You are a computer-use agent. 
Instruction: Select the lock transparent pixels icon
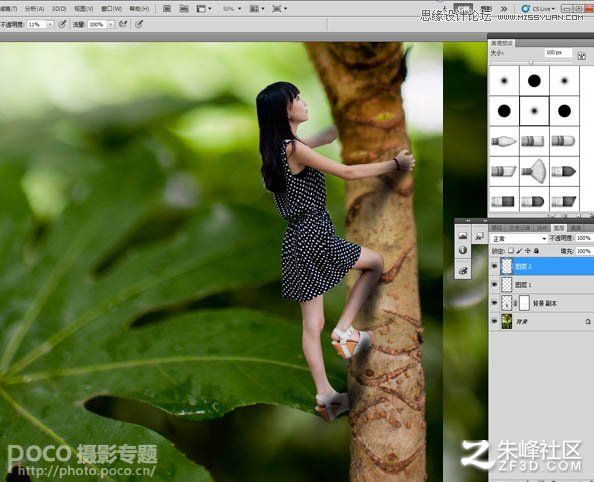(511, 251)
